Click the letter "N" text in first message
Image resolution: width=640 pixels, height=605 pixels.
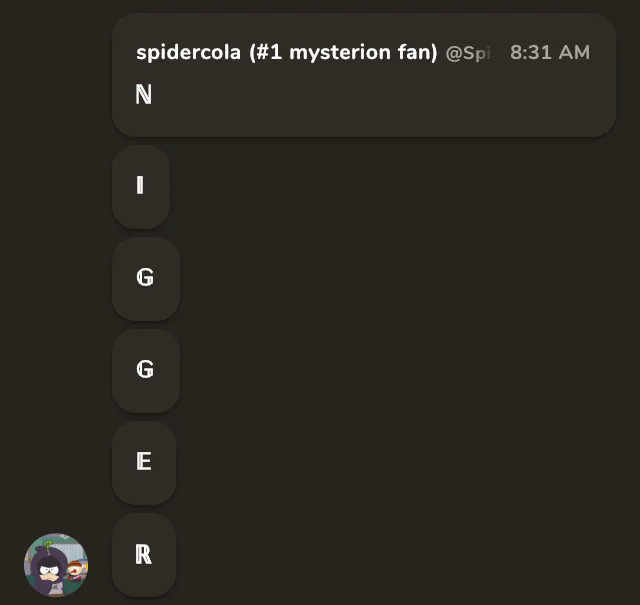pos(144,96)
